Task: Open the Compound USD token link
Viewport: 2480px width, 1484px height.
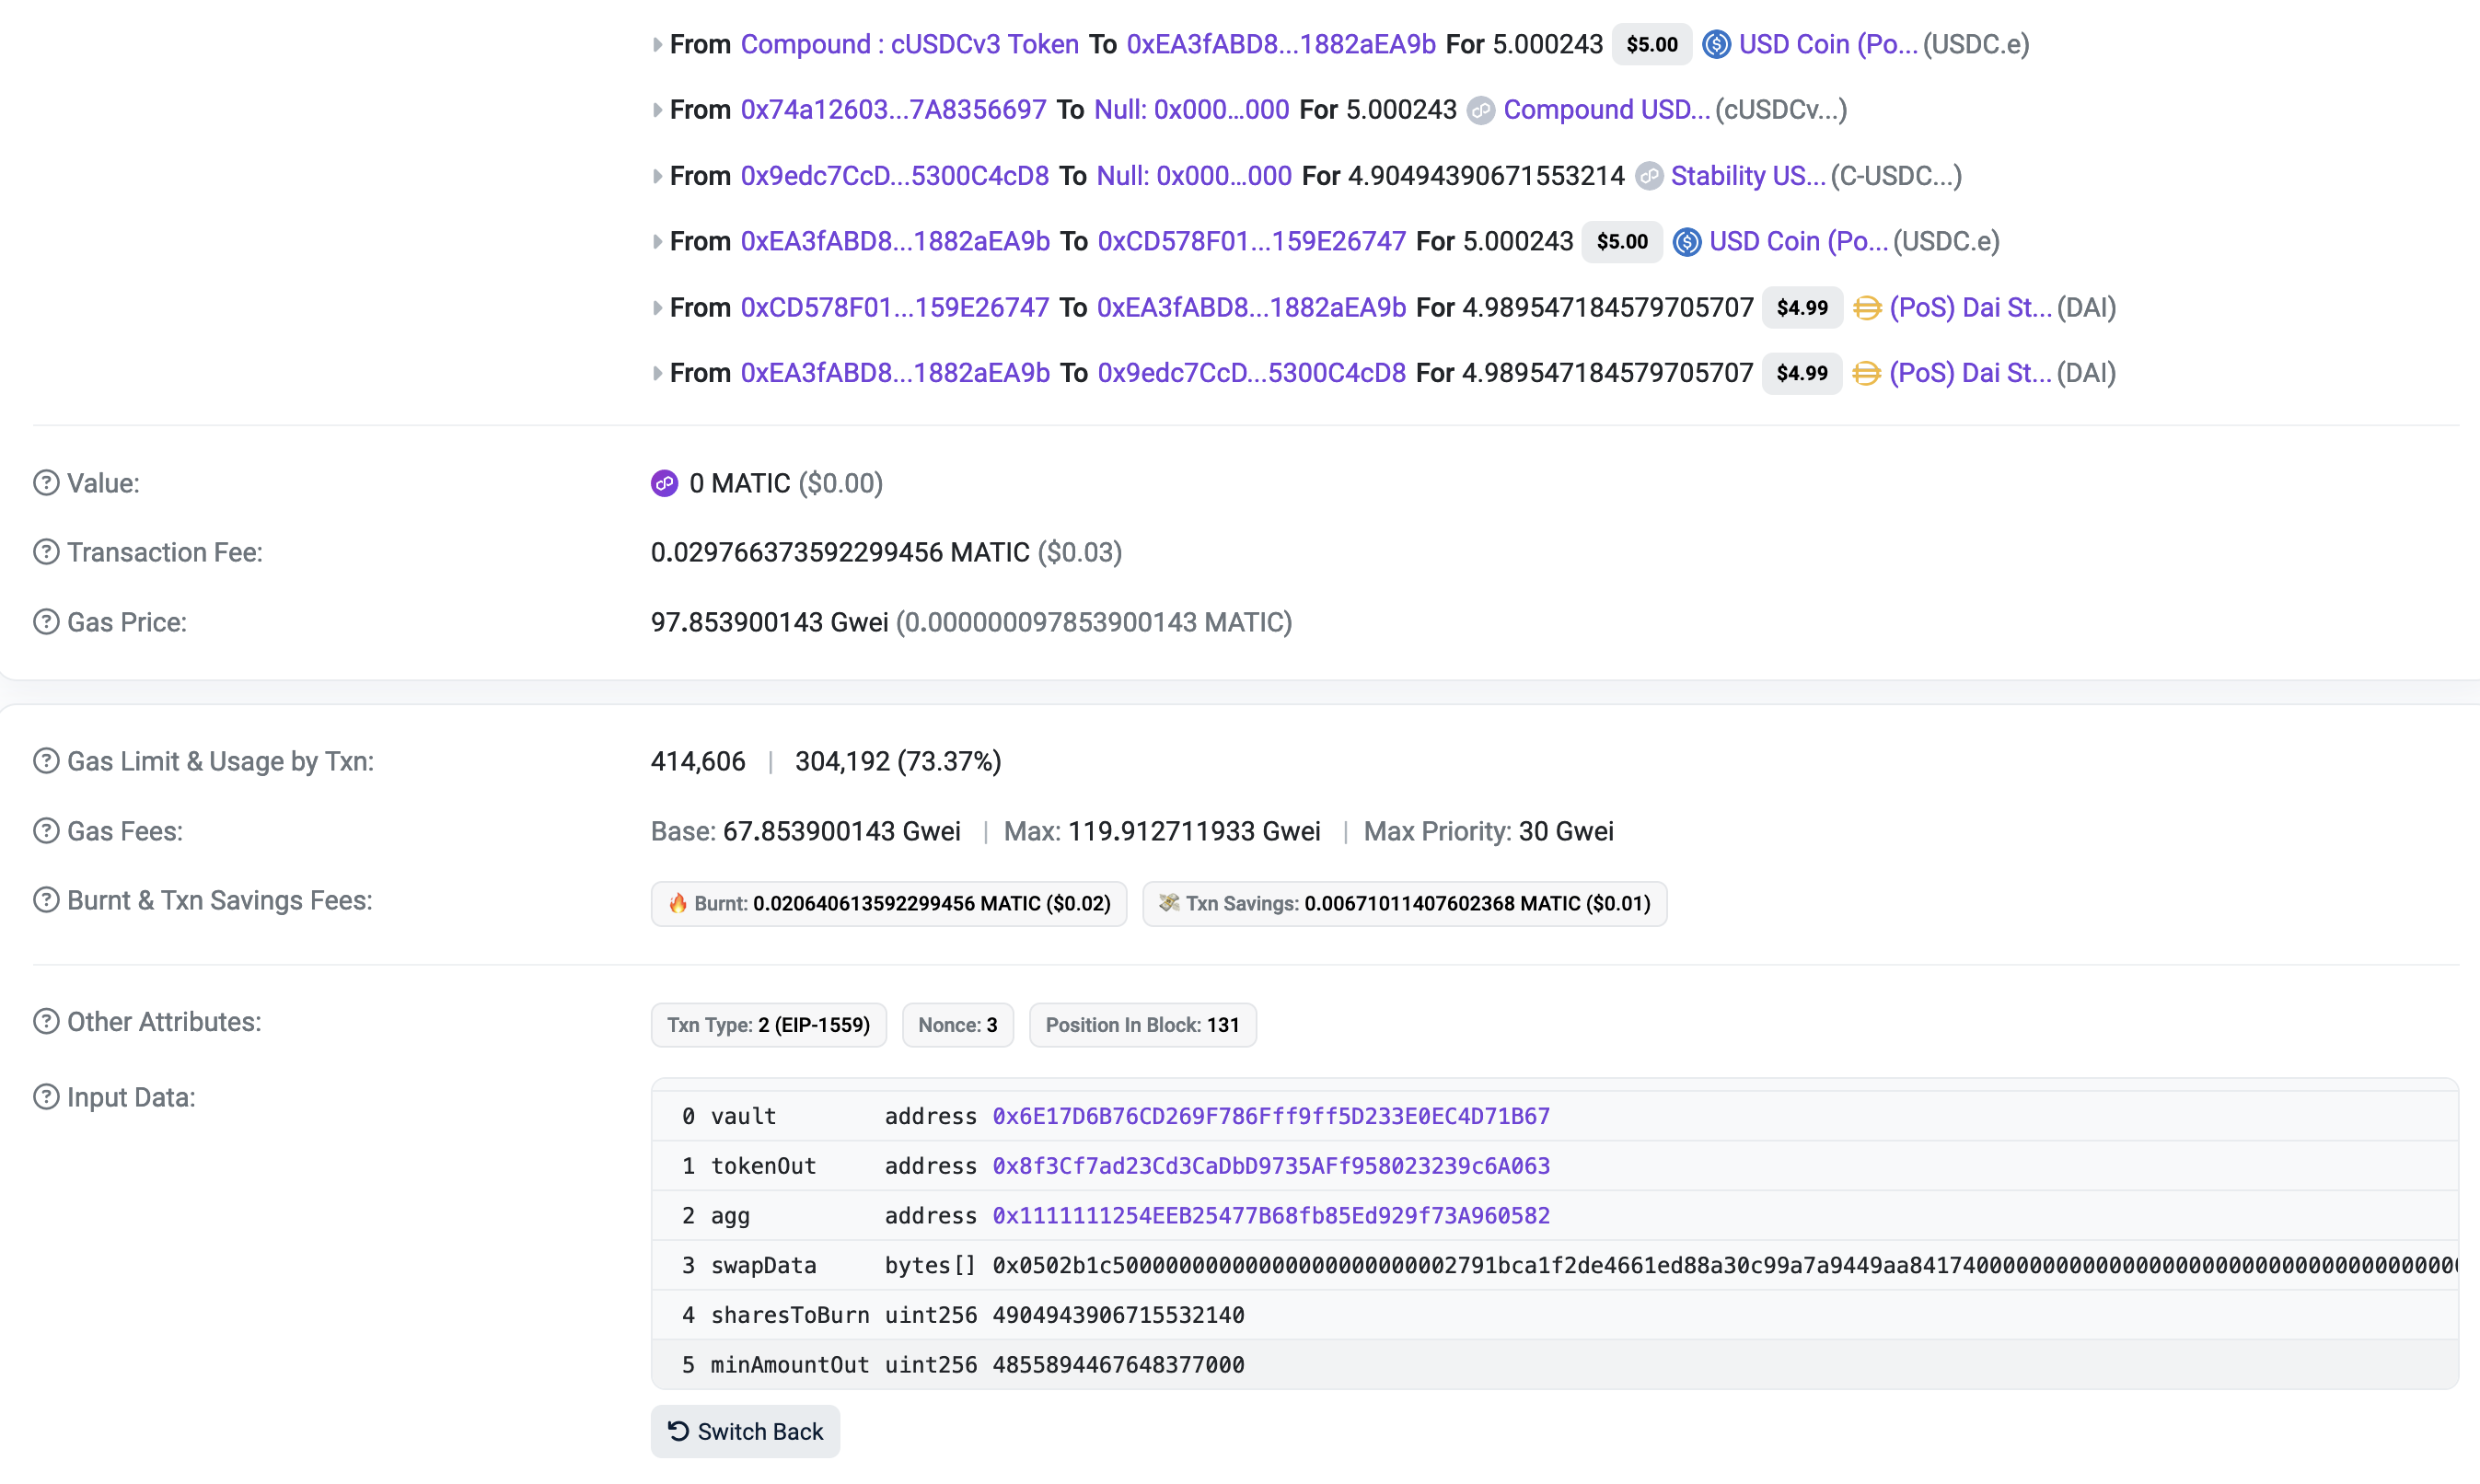Action: point(1606,110)
